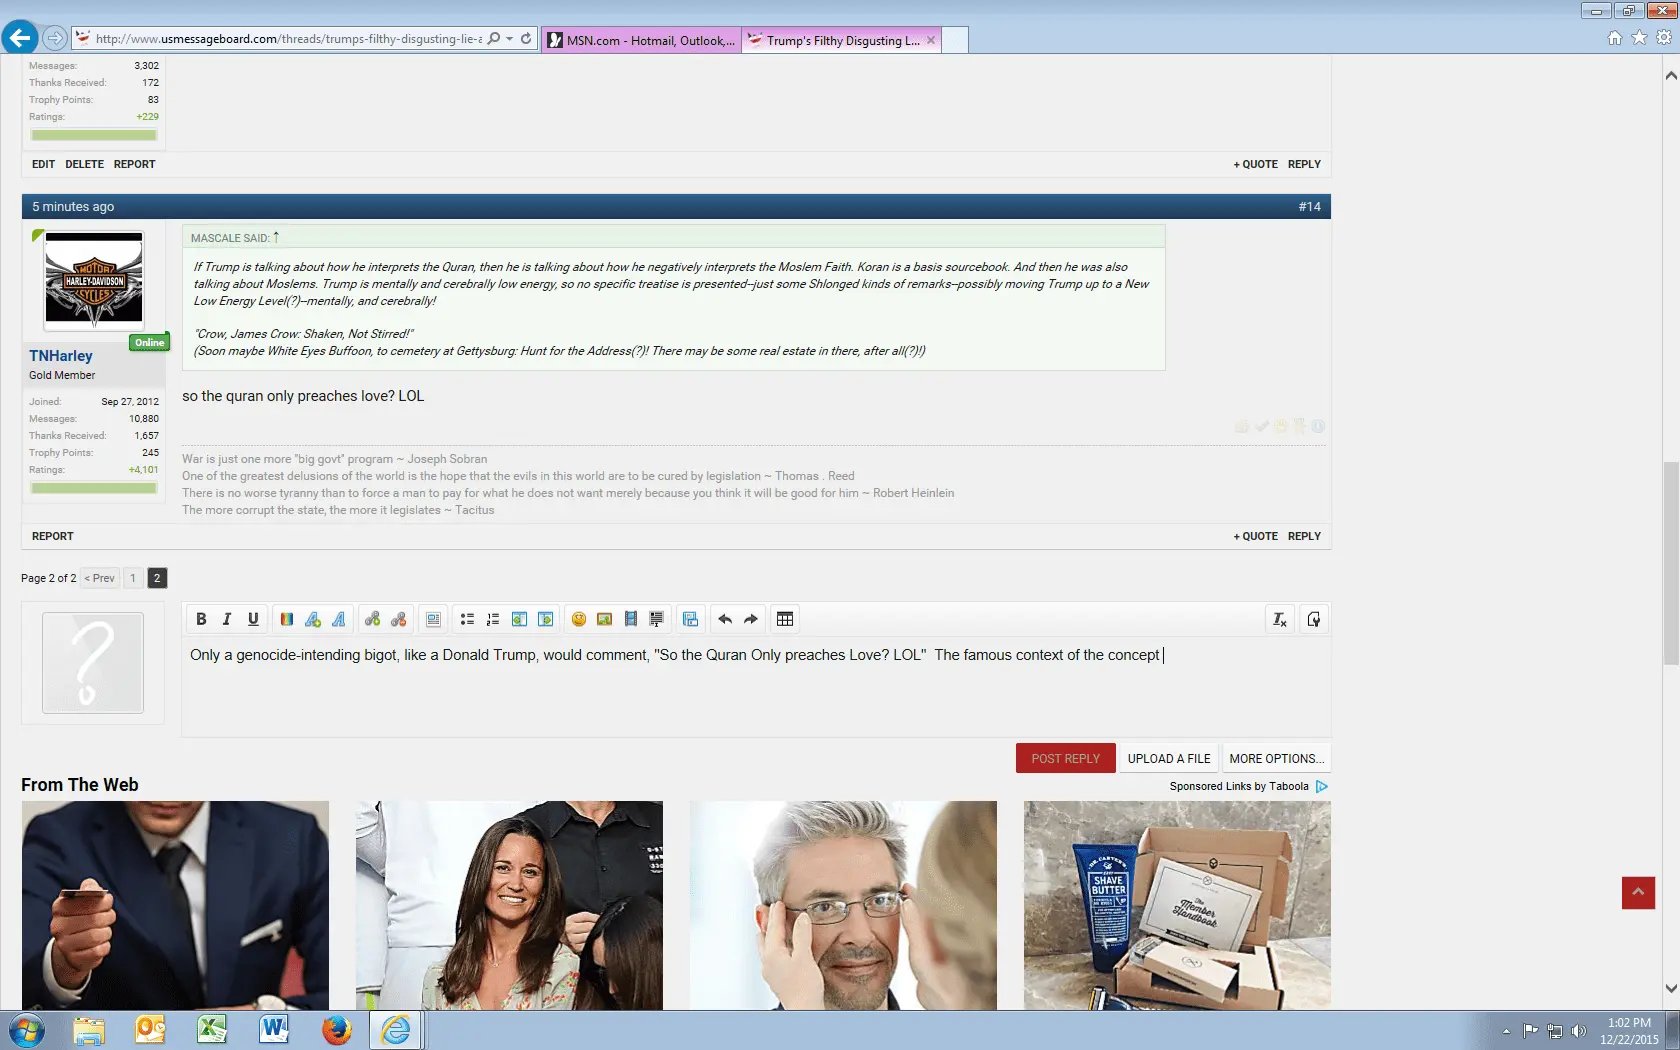Click the redo arrow in editor
This screenshot has height=1050, width=1680.
click(751, 620)
